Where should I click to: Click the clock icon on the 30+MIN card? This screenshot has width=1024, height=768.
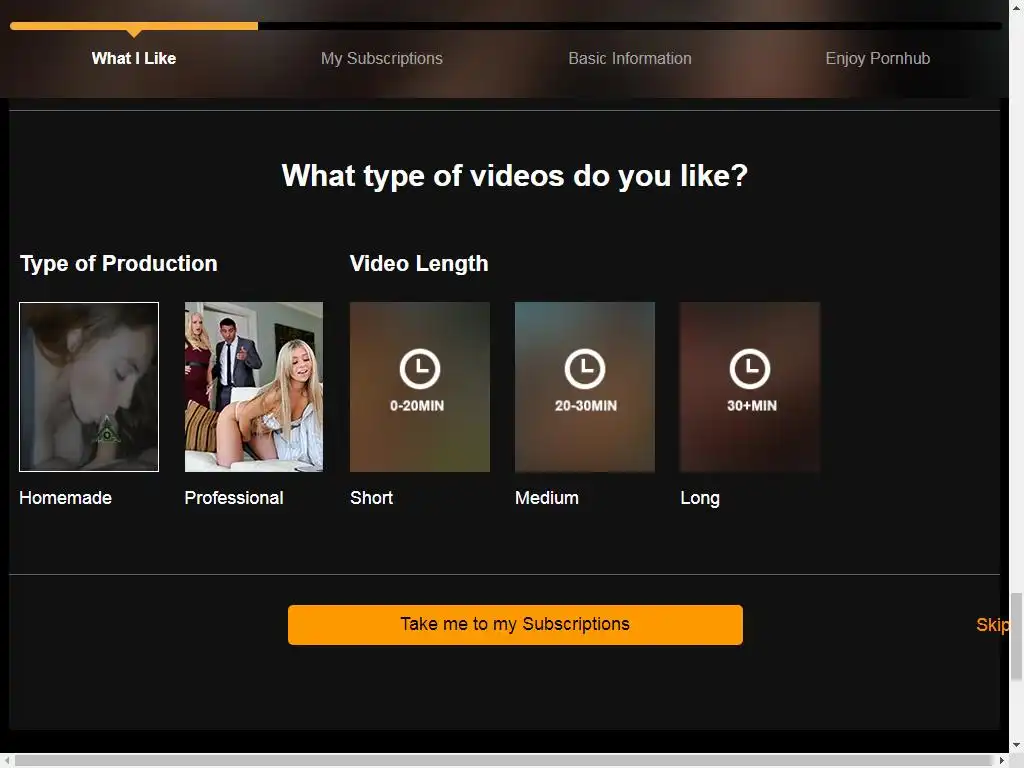tap(750, 369)
